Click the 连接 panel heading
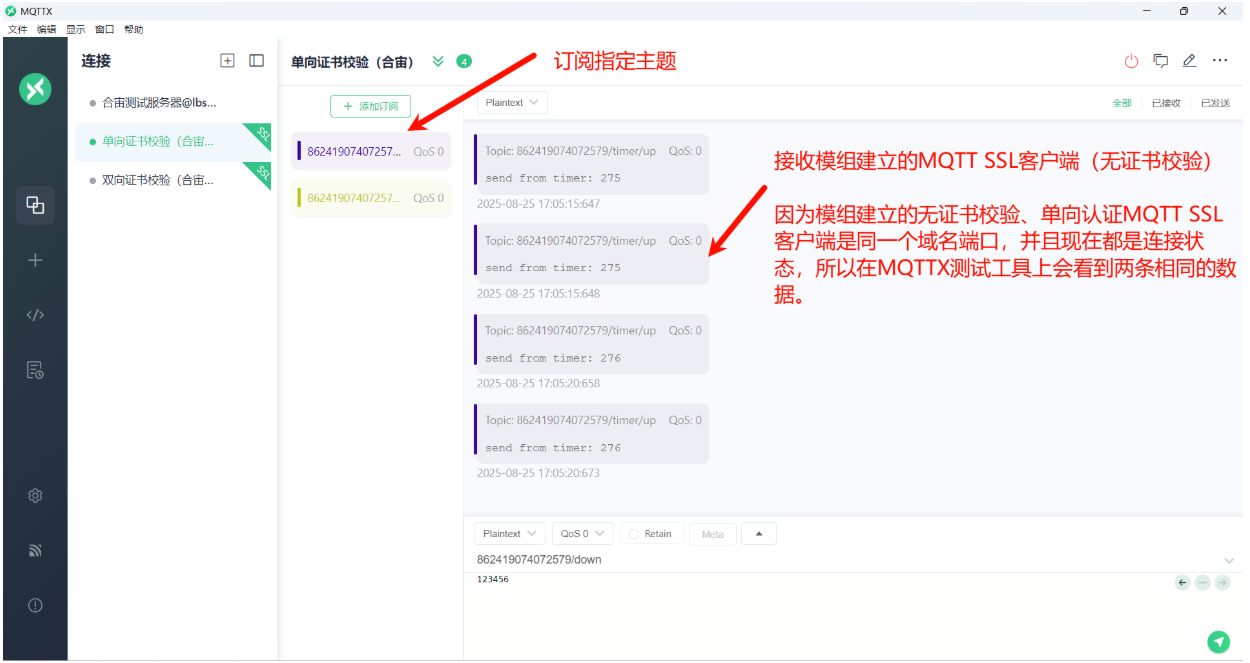This screenshot has height=663, width=1250. point(96,61)
